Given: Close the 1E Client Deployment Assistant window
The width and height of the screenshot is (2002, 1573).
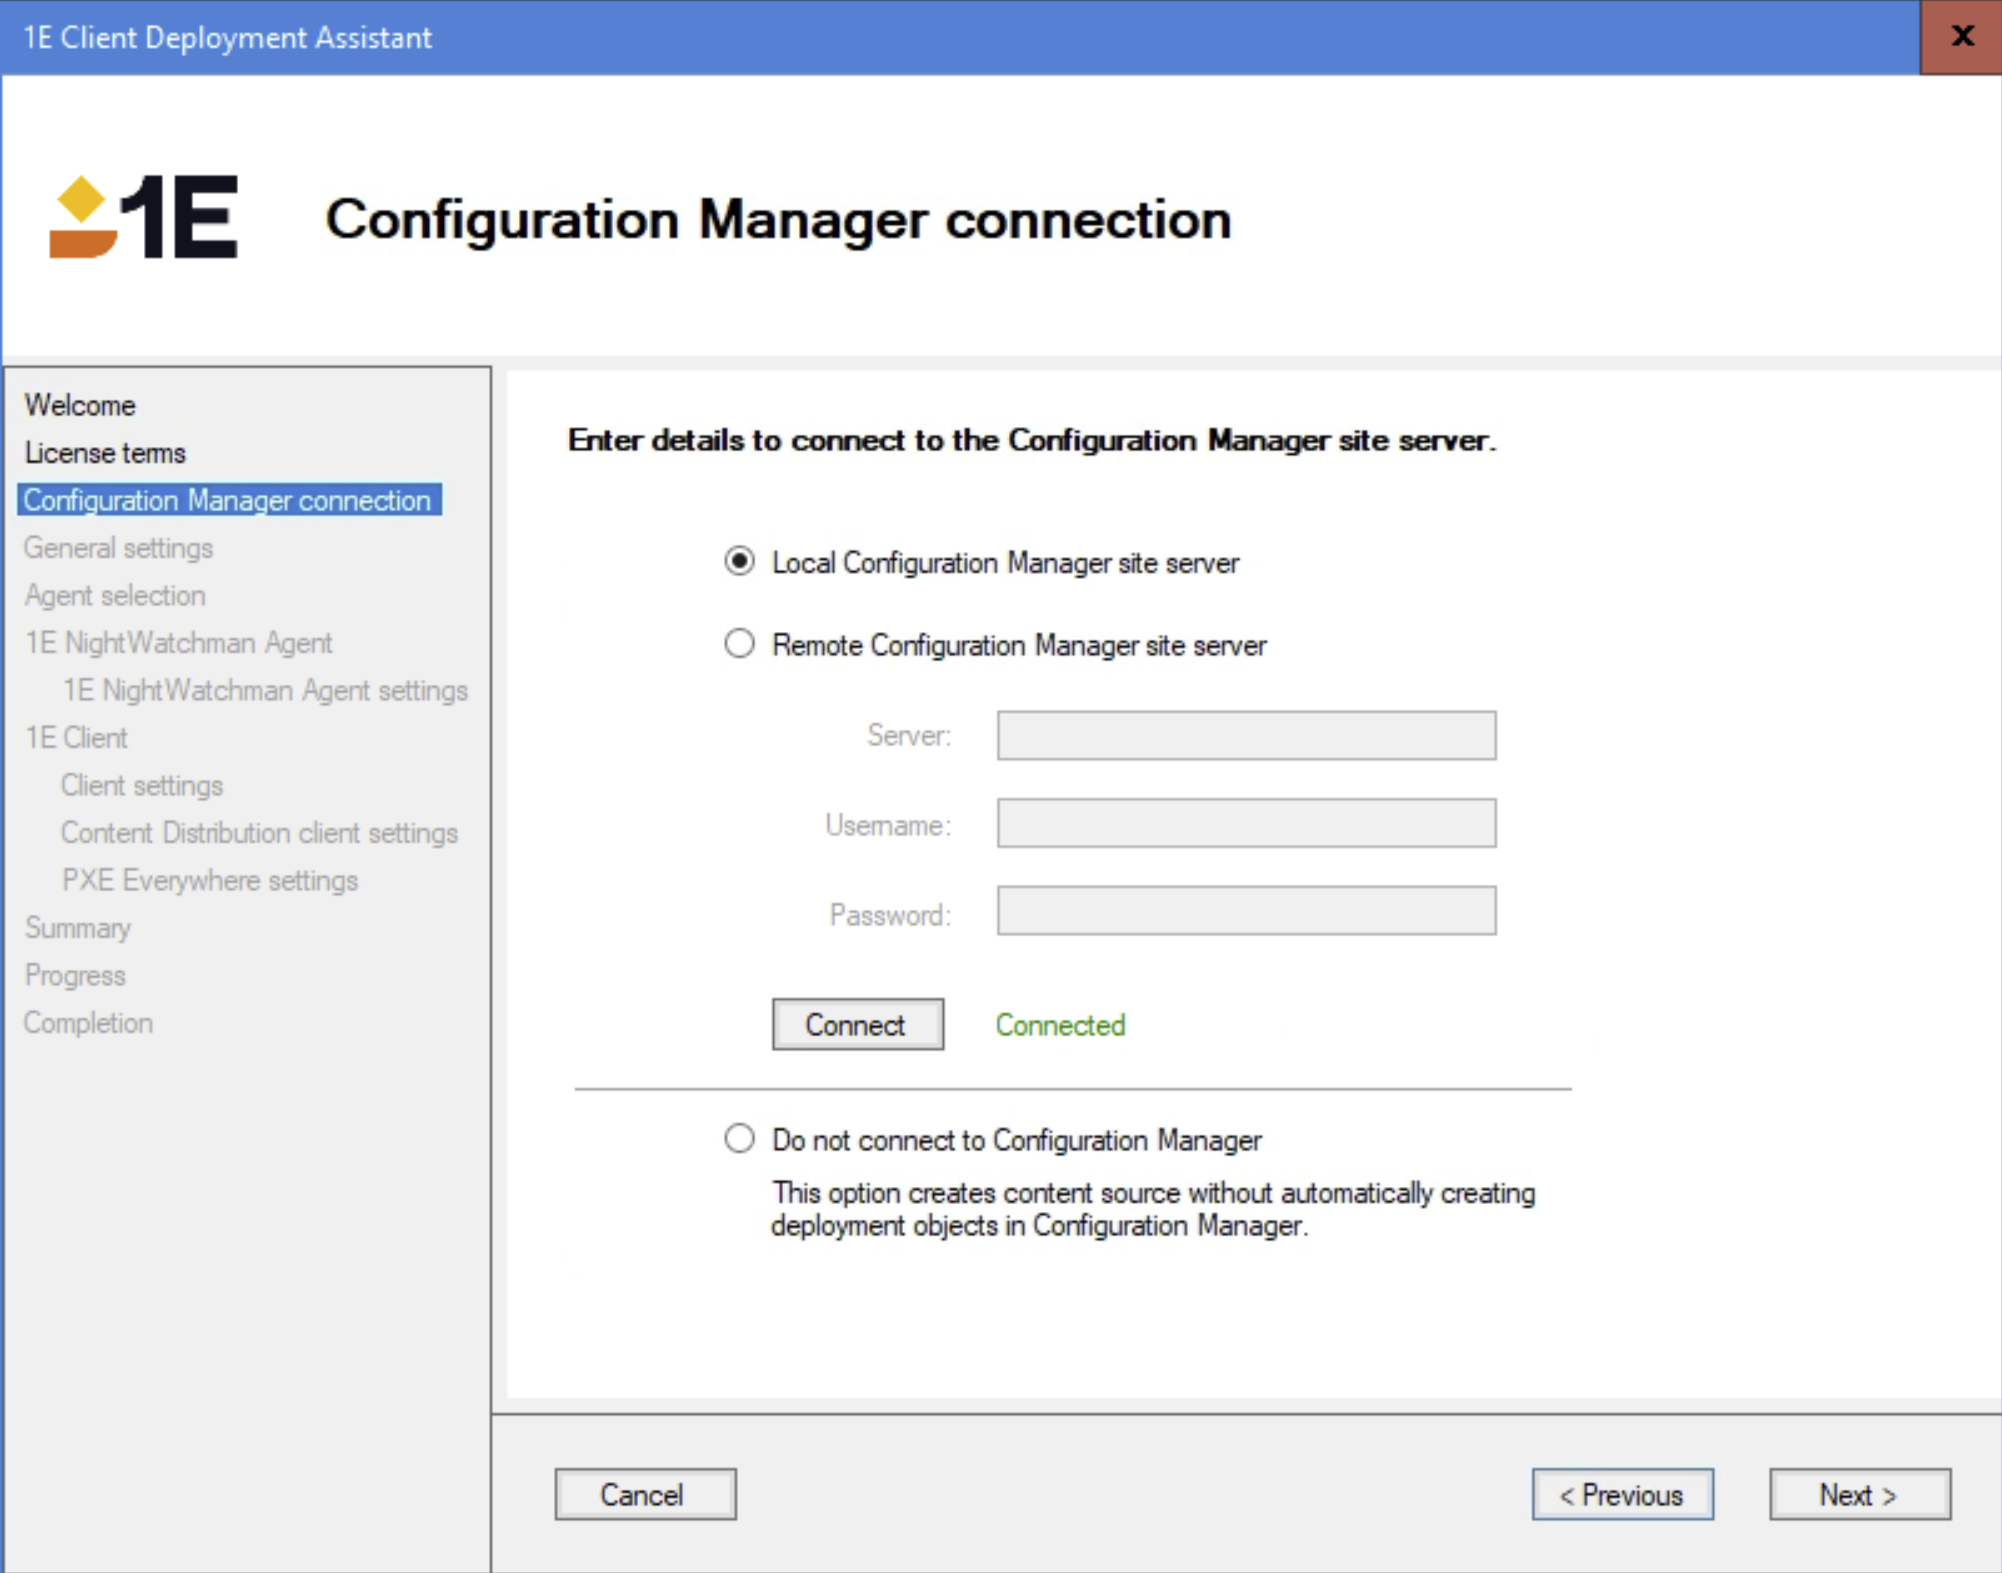Looking at the screenshot, I should (1961, 37).
